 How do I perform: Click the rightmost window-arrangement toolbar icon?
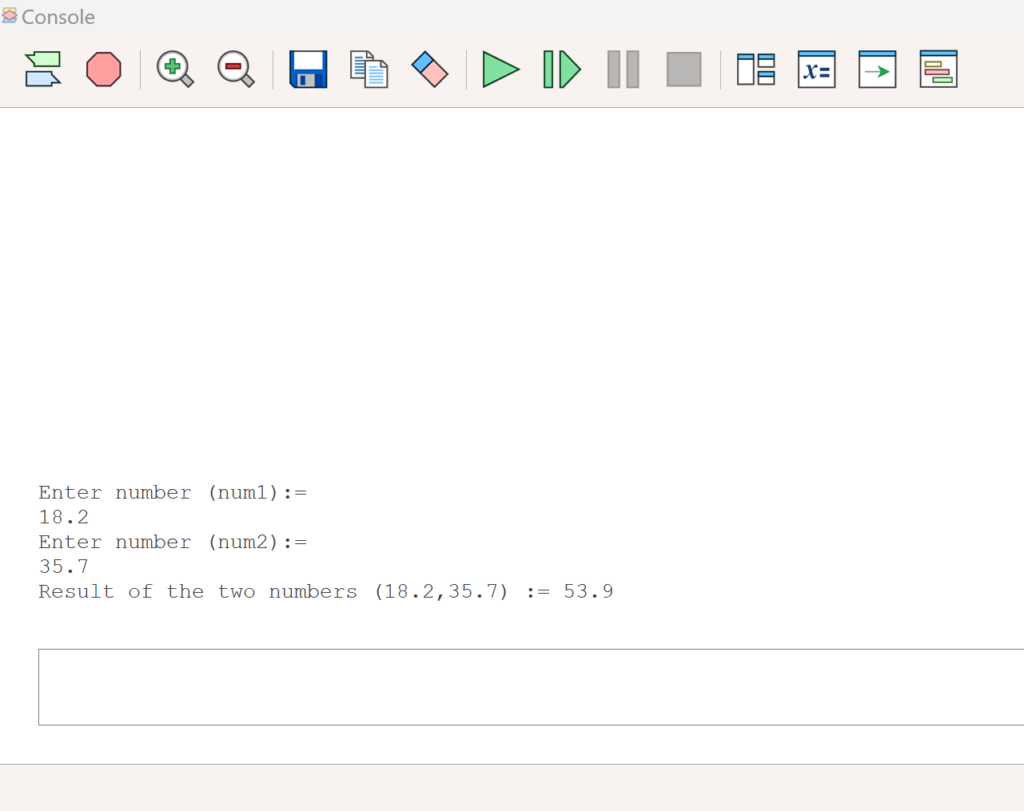(937, 70)
